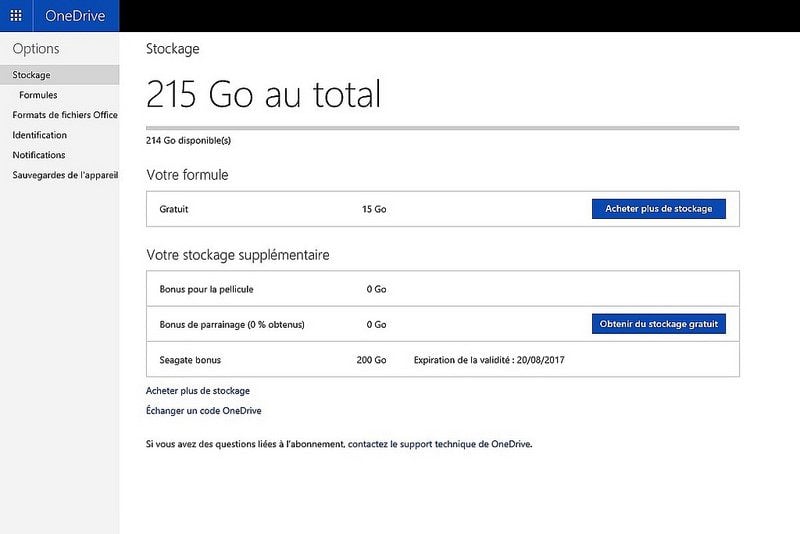800x534 pixels.
Task: Open Sauvegardes de l'appareil in sidebar
Action: click(65, 175)
